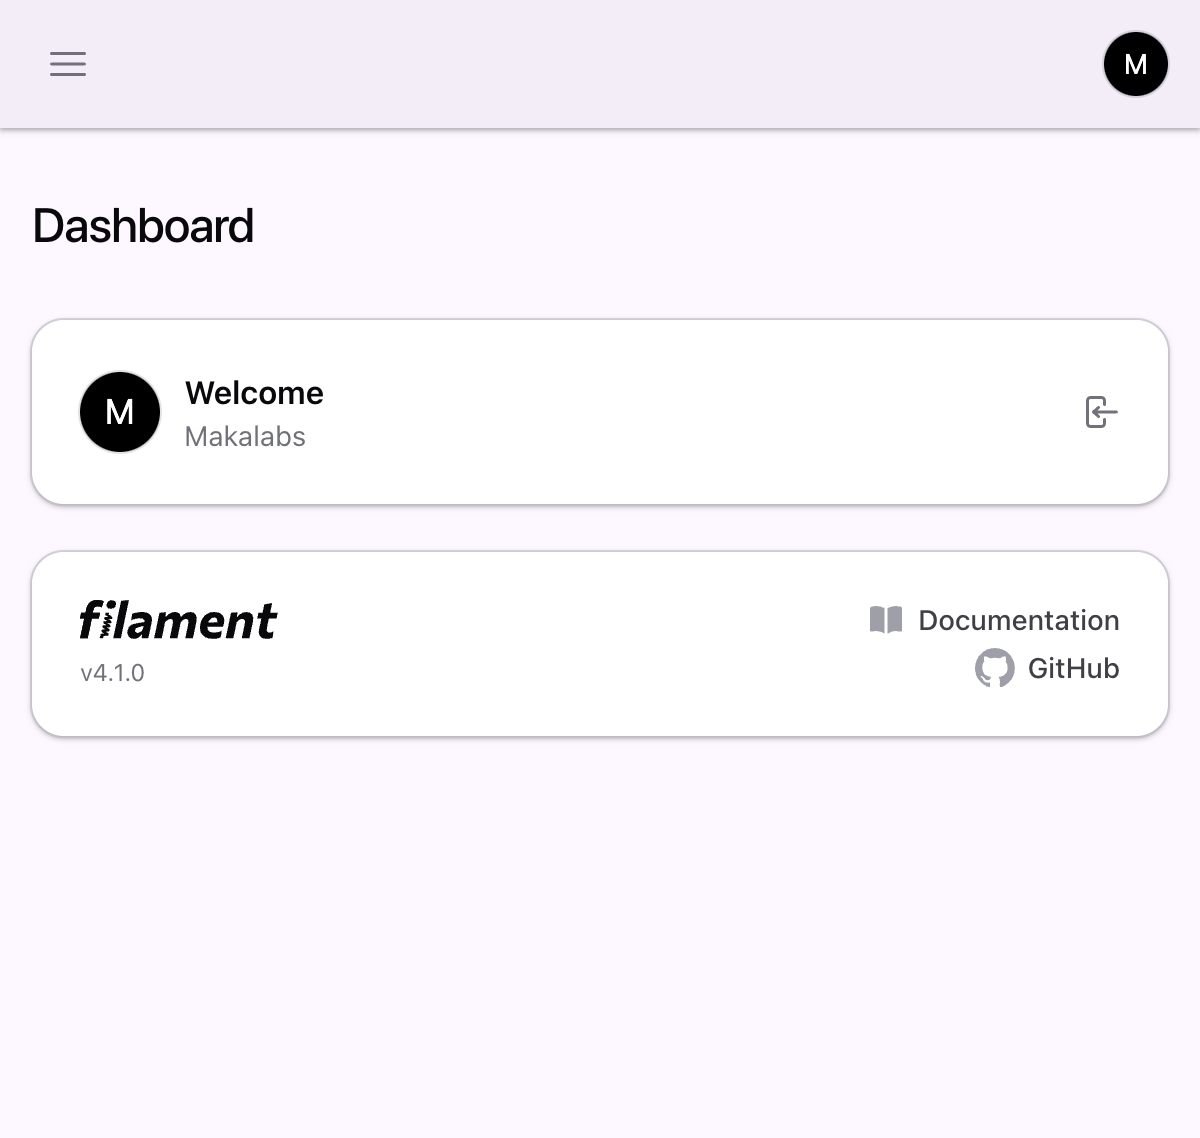Image resolution: width=1200 pixels, height=1138 pixels.
Task: Visit GitHub from the info card
Action: [1073, 669]
